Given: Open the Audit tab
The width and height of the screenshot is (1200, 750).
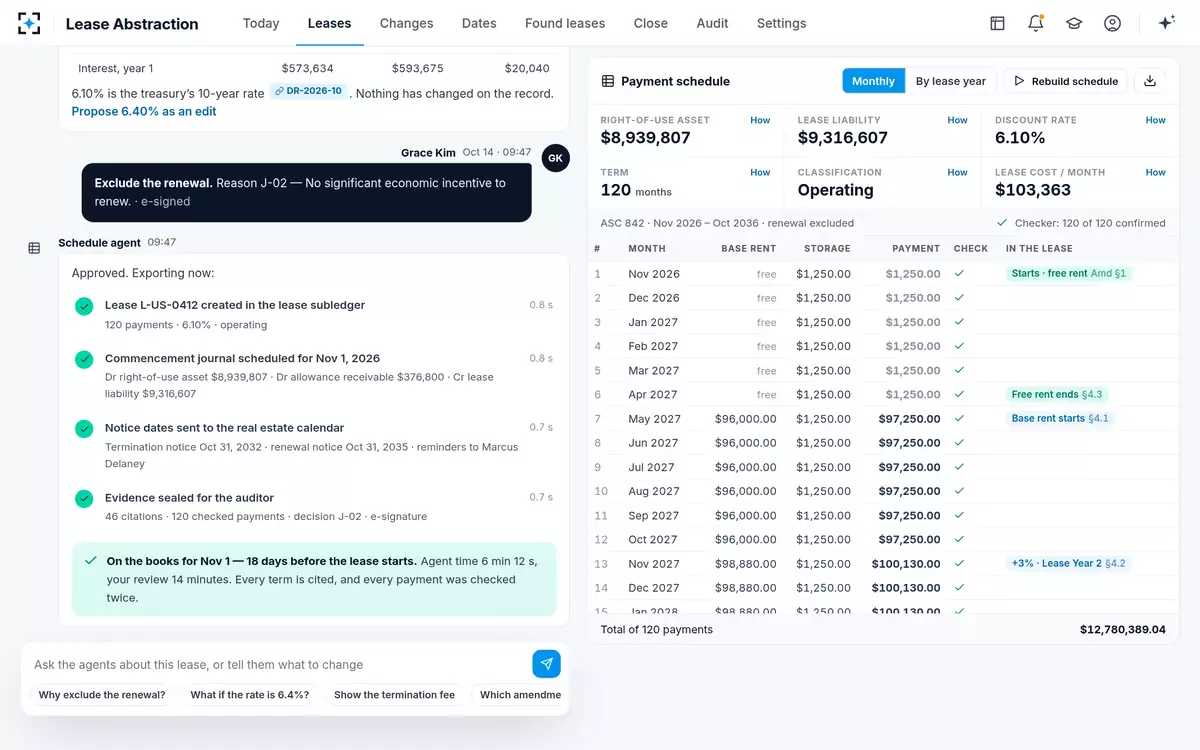Looking at the screenshot, I should tap(712, 23).
